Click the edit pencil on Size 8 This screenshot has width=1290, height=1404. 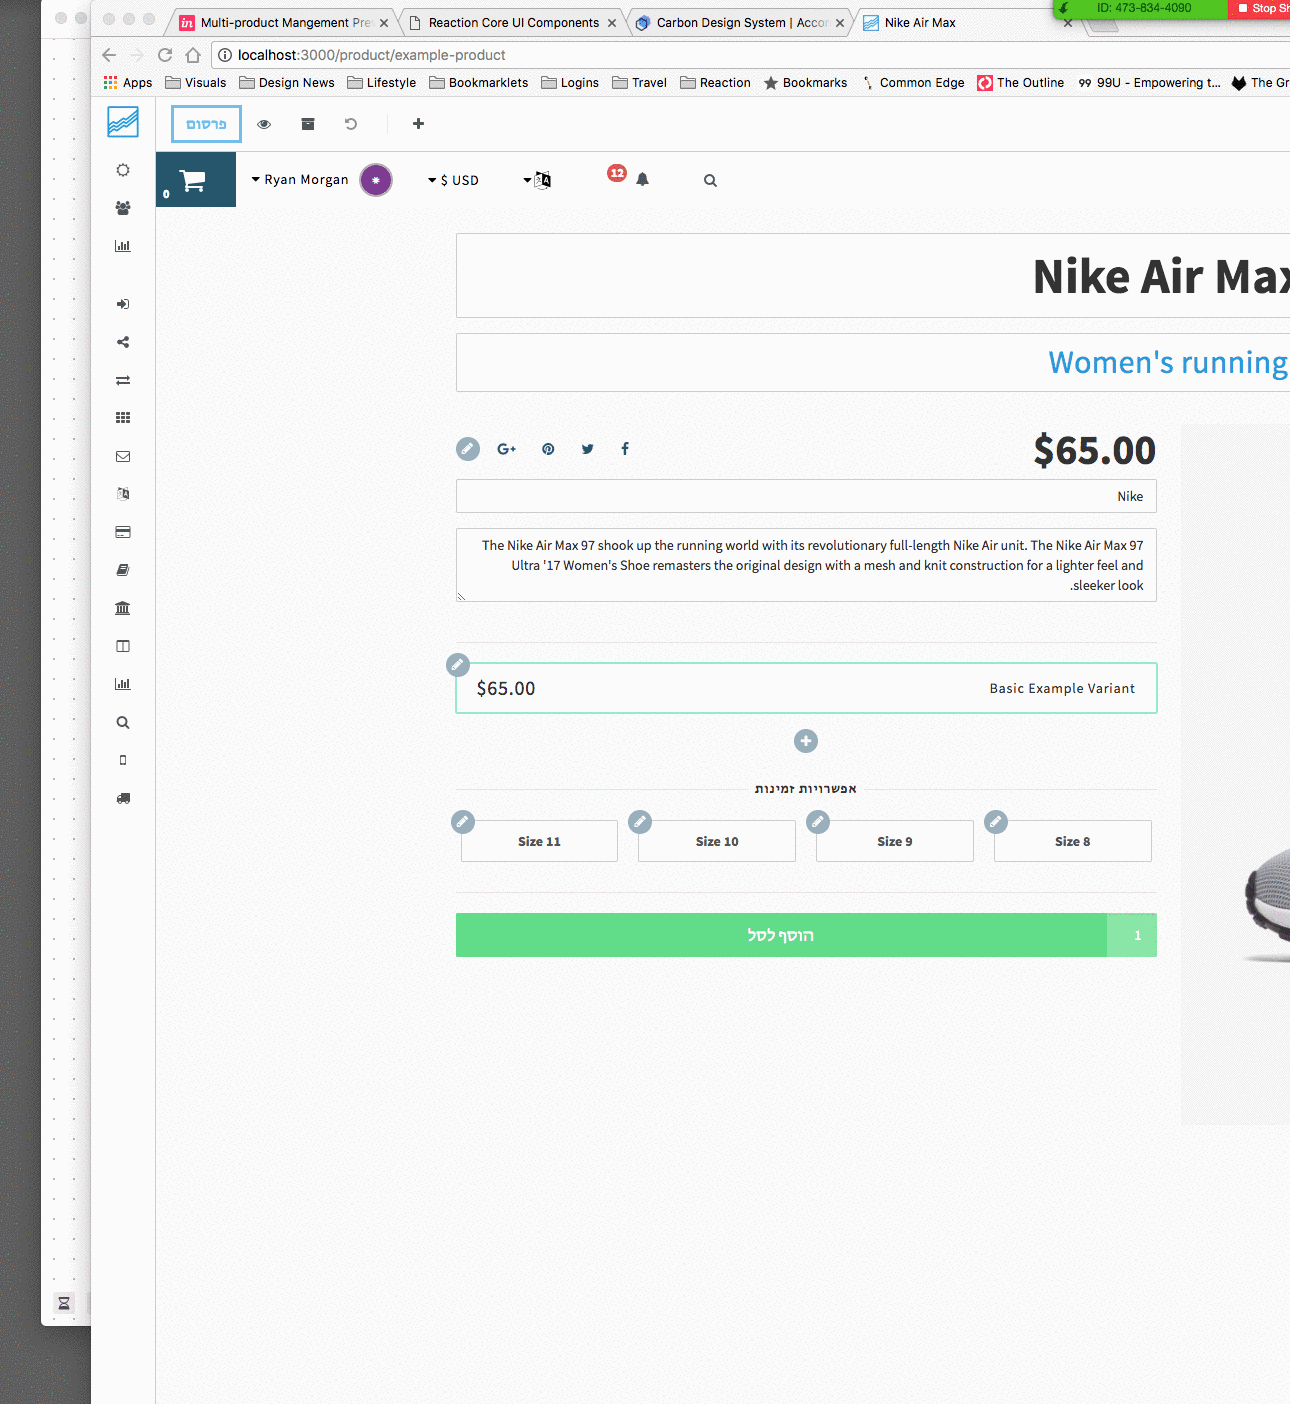[x=996, y=822]
